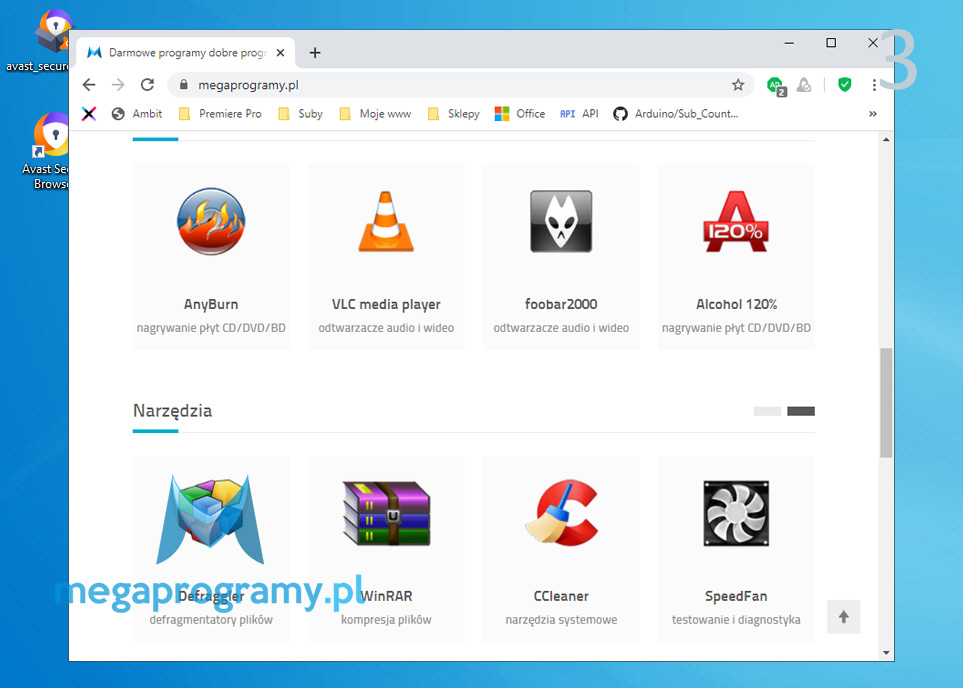Viewport: 963px width, 688px height.
Task: Click 'defragmentatory plików' under Defraggler
Action: (211, 620)
